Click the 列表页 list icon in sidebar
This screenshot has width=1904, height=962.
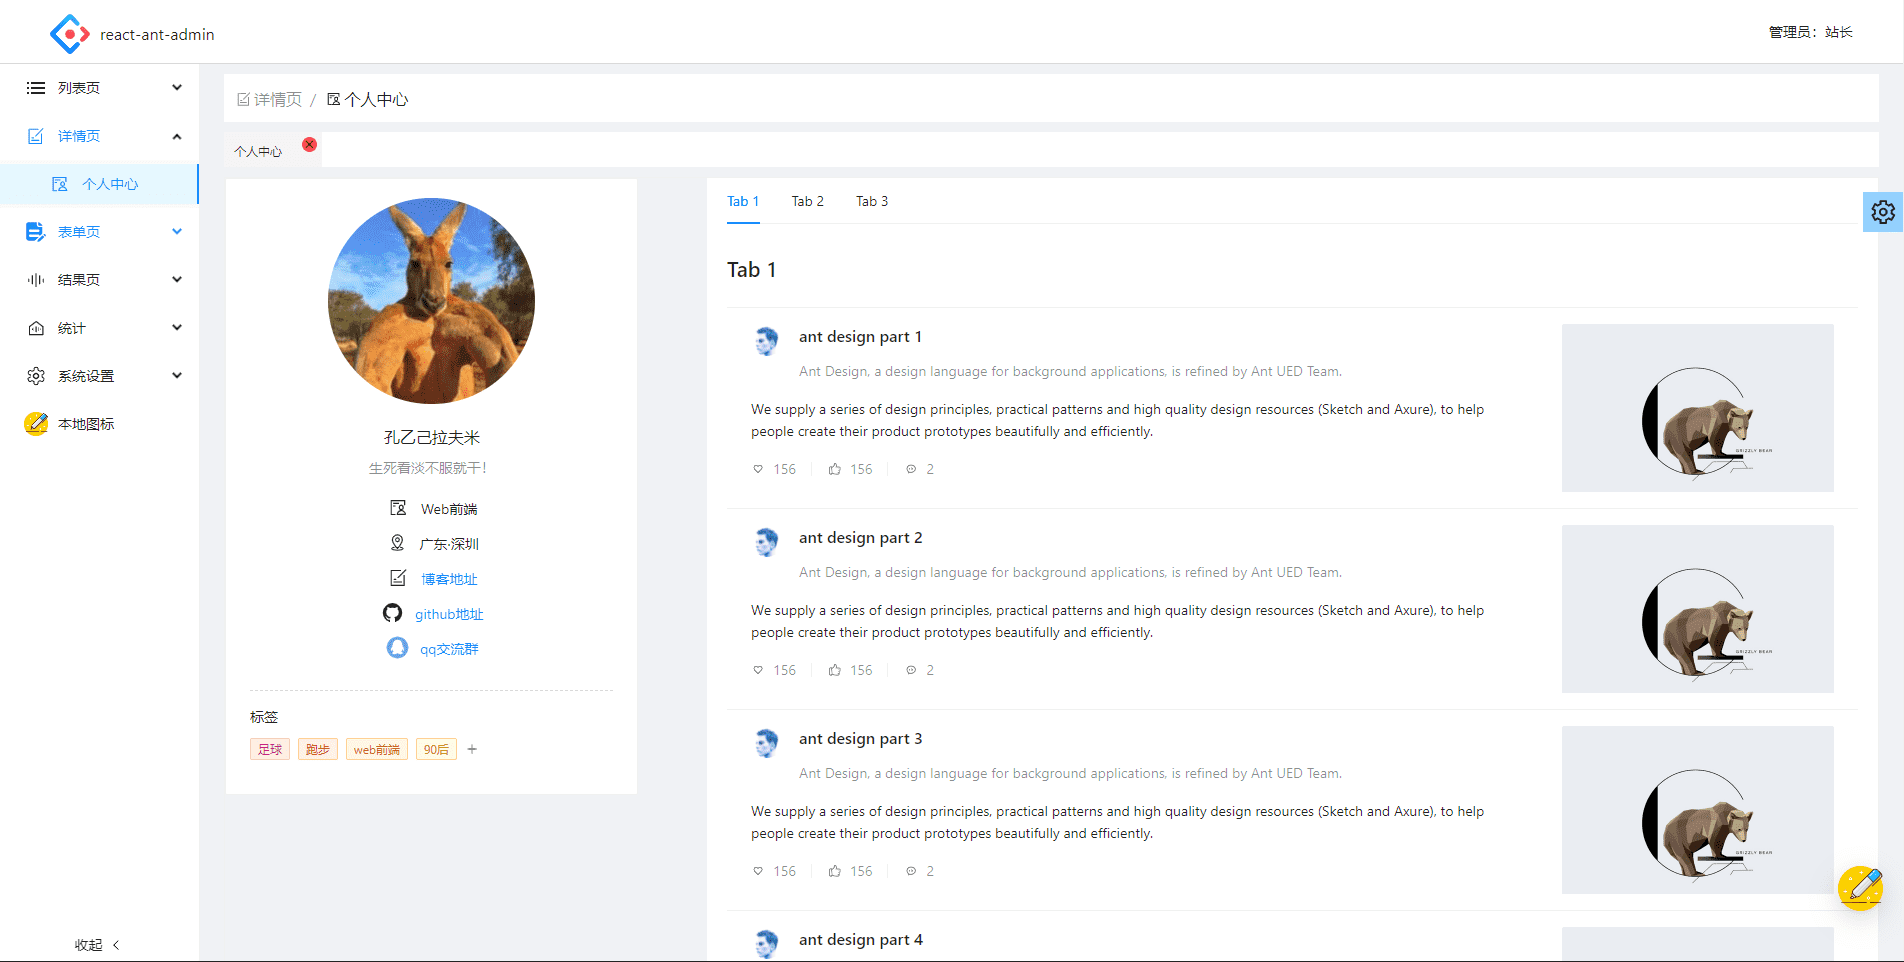tap(36, 88)
